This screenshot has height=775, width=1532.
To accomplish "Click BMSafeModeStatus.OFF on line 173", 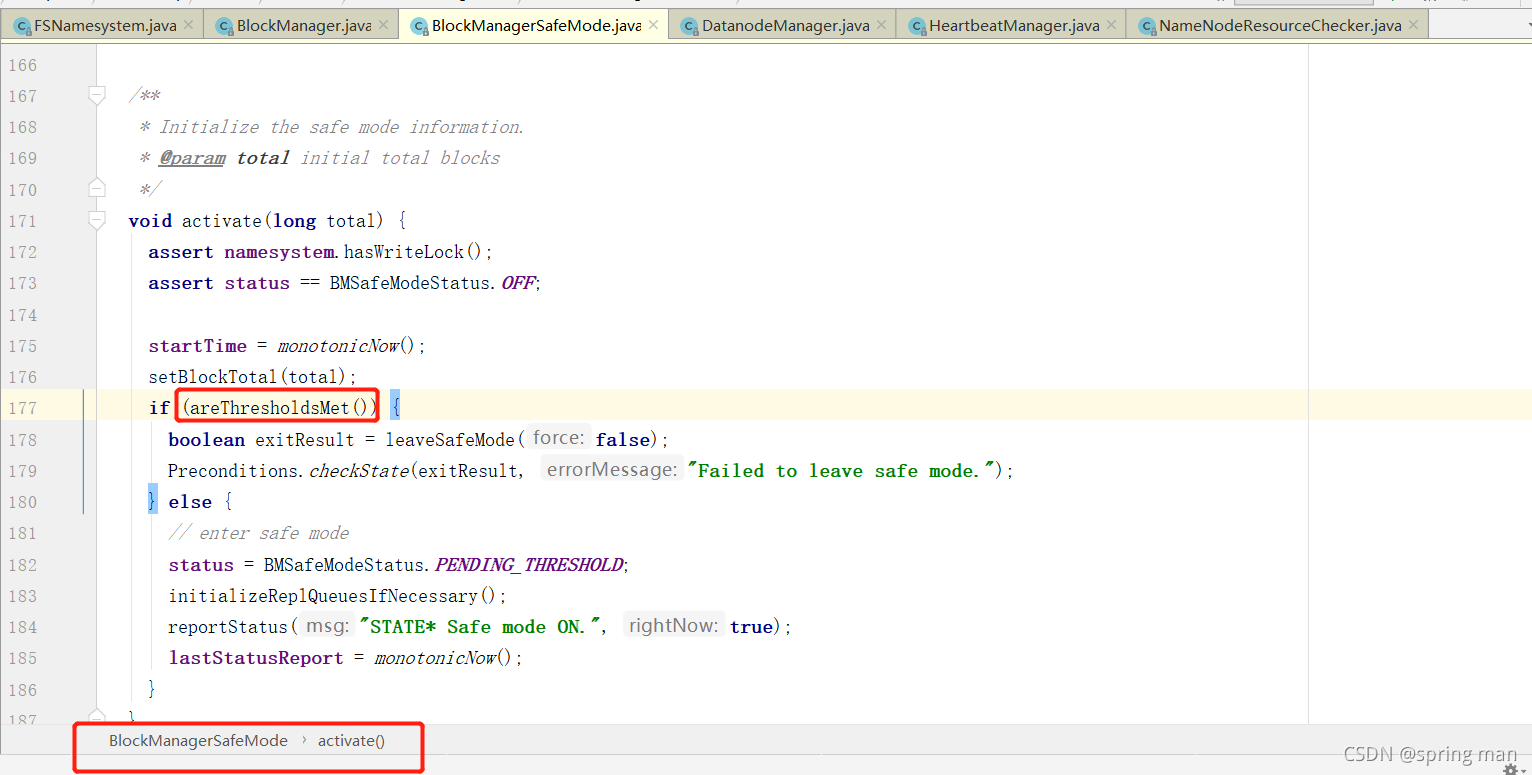I will (x=432, y=283).
